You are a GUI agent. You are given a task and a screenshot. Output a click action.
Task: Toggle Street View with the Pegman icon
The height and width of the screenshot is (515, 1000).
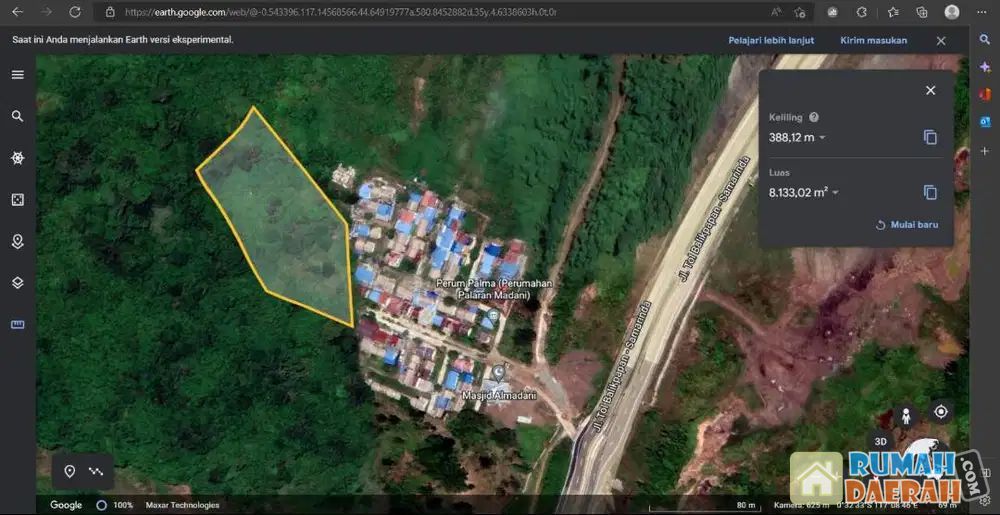(x=906, y=415)
